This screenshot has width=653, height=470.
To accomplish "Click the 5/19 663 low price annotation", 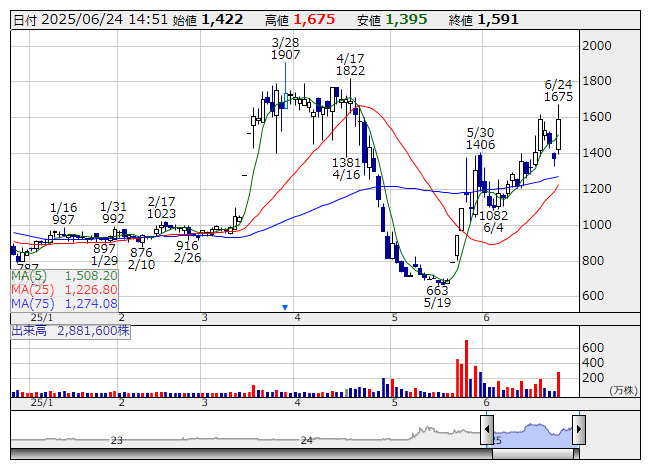I will (x=436, y=297).
